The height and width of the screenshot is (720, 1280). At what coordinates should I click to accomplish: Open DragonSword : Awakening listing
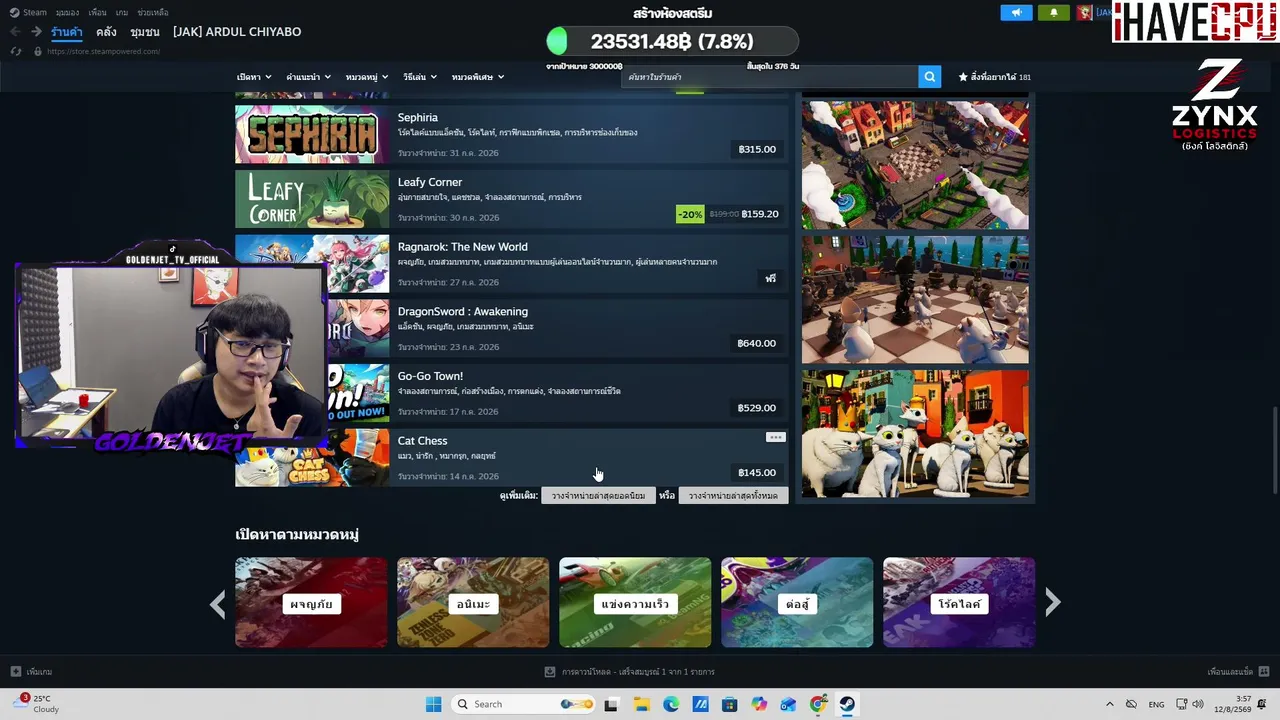pos(512,328)
